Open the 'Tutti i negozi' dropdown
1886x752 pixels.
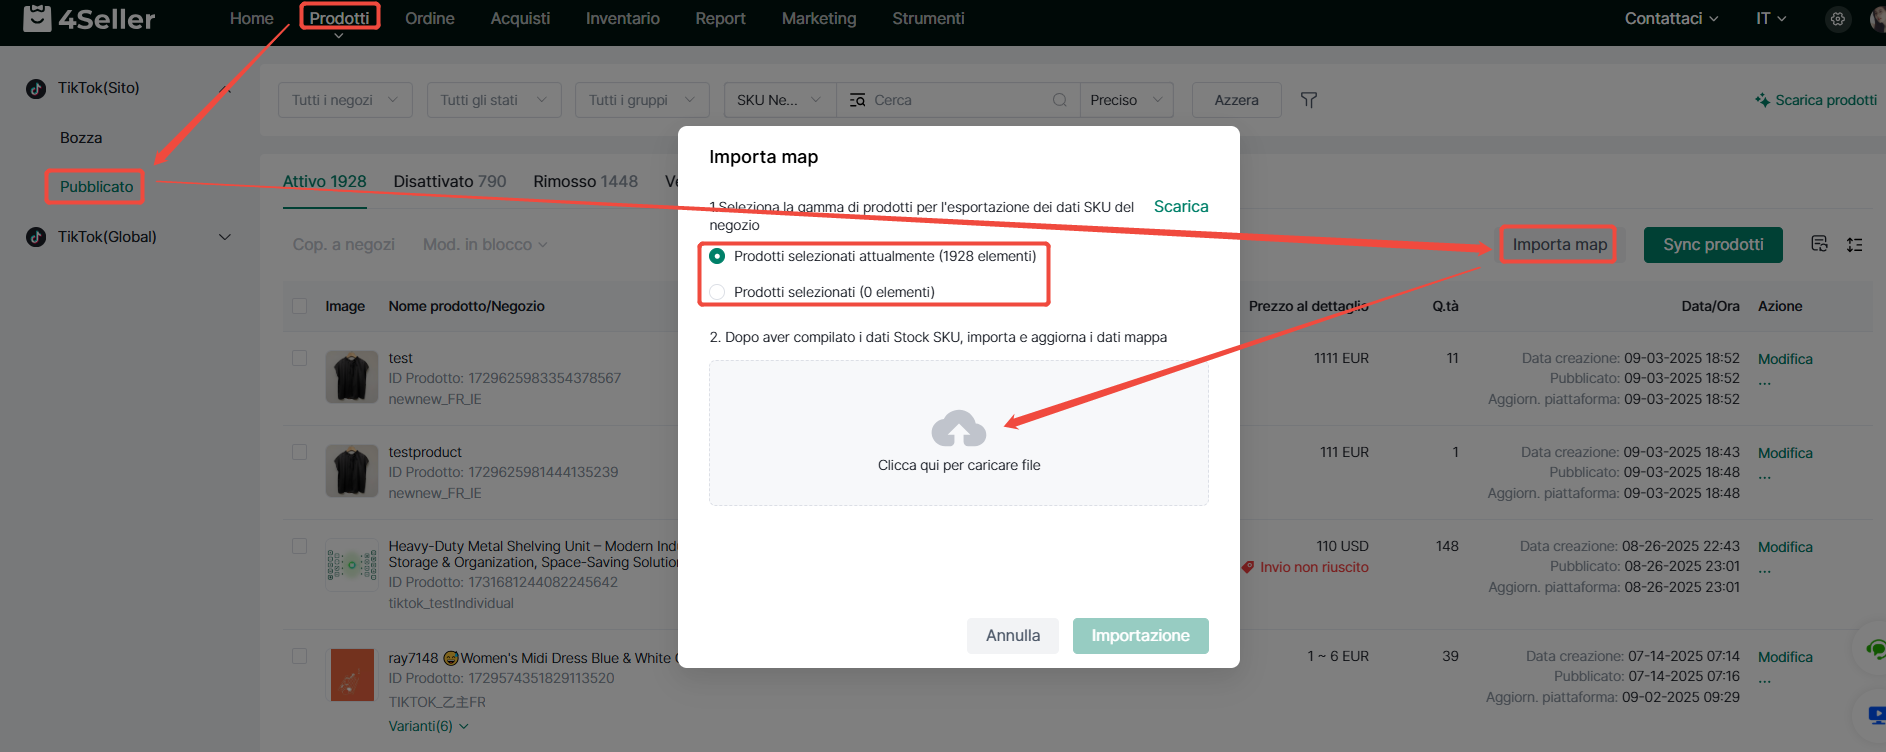click(x=344, y=100)
